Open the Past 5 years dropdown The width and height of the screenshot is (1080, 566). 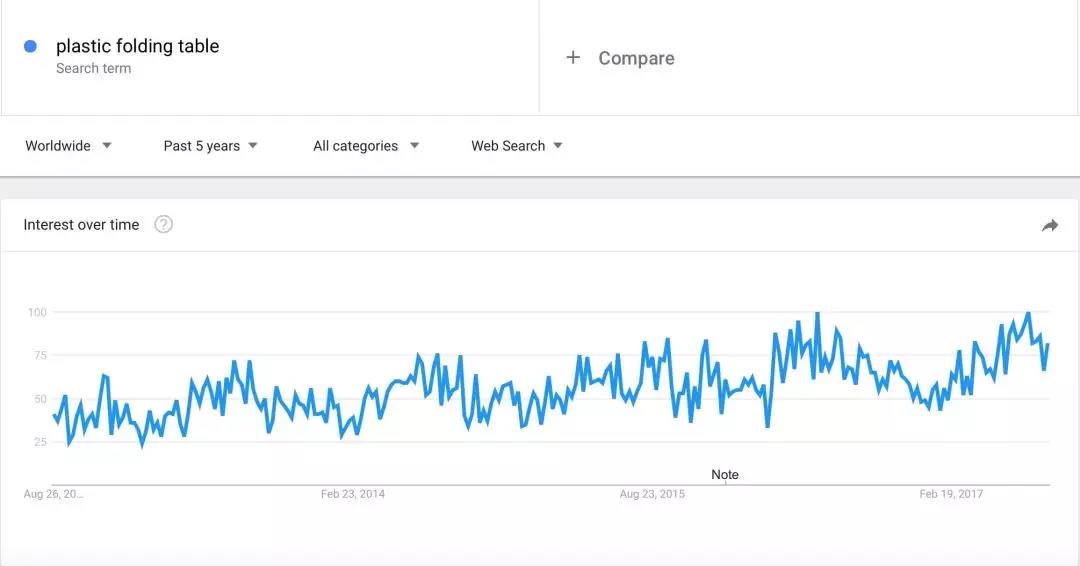pyautogui.click(x=210, y=146)
